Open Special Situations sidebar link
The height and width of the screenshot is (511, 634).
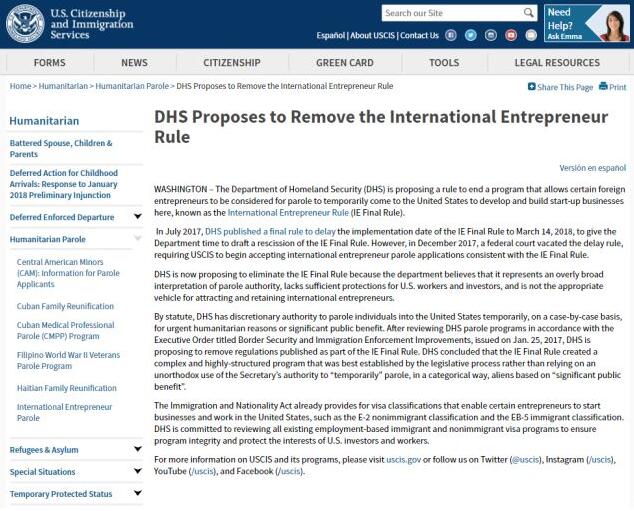point(42,472)
